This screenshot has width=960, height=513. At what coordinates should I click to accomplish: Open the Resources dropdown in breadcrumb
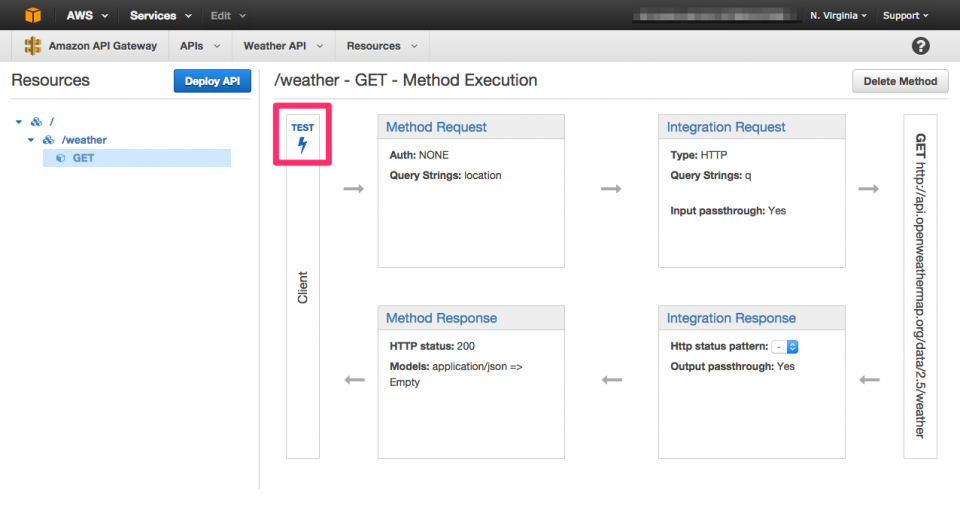click(382, 46)
